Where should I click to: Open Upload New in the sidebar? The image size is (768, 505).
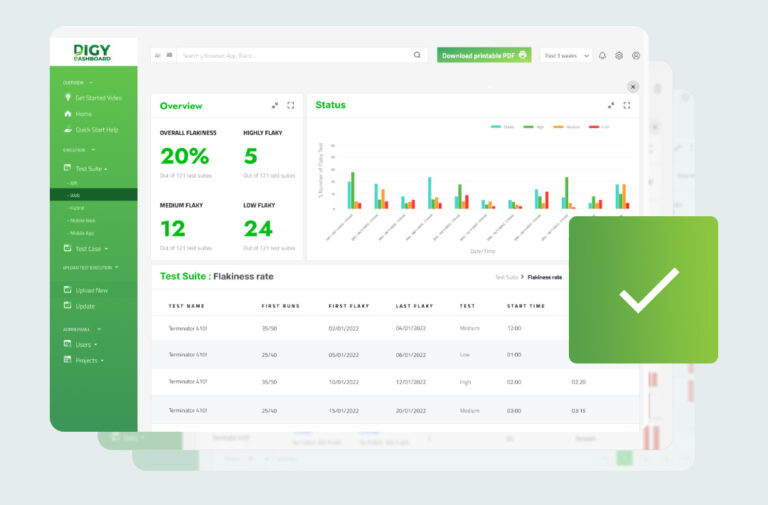(x=91, y=290)
